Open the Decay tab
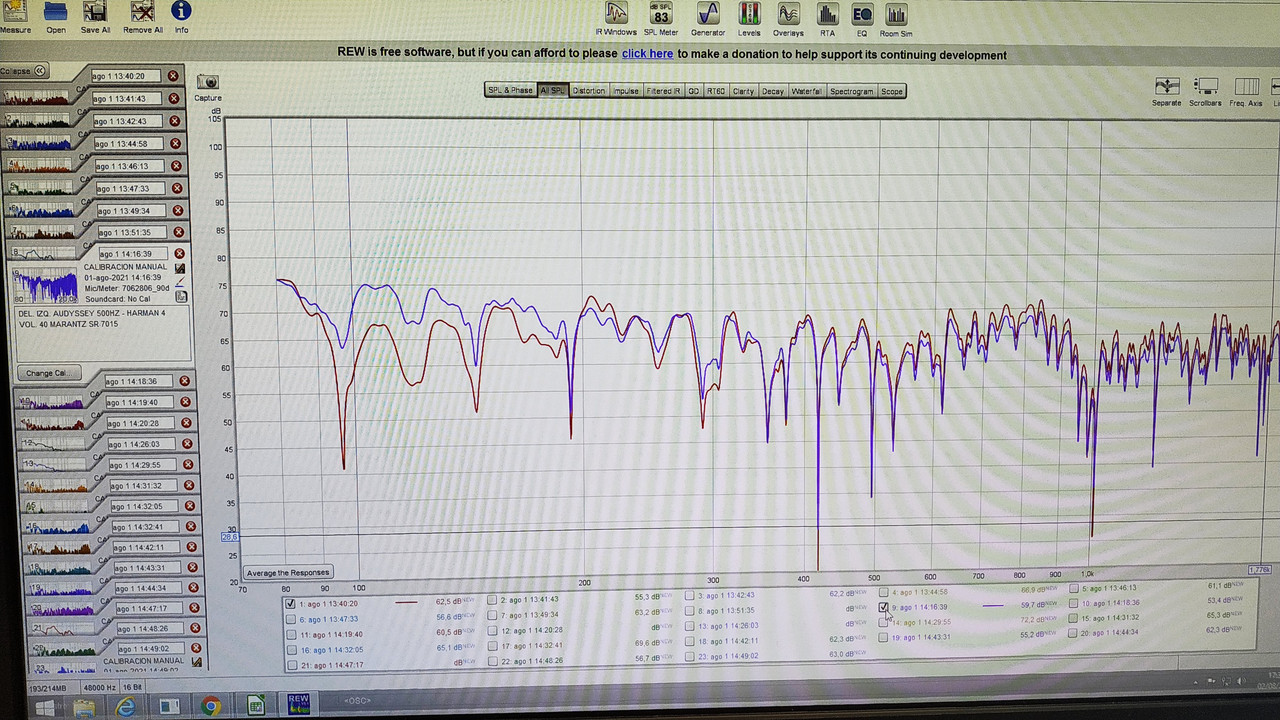Screen dimensions: 1280x720 tap(773, 91)
